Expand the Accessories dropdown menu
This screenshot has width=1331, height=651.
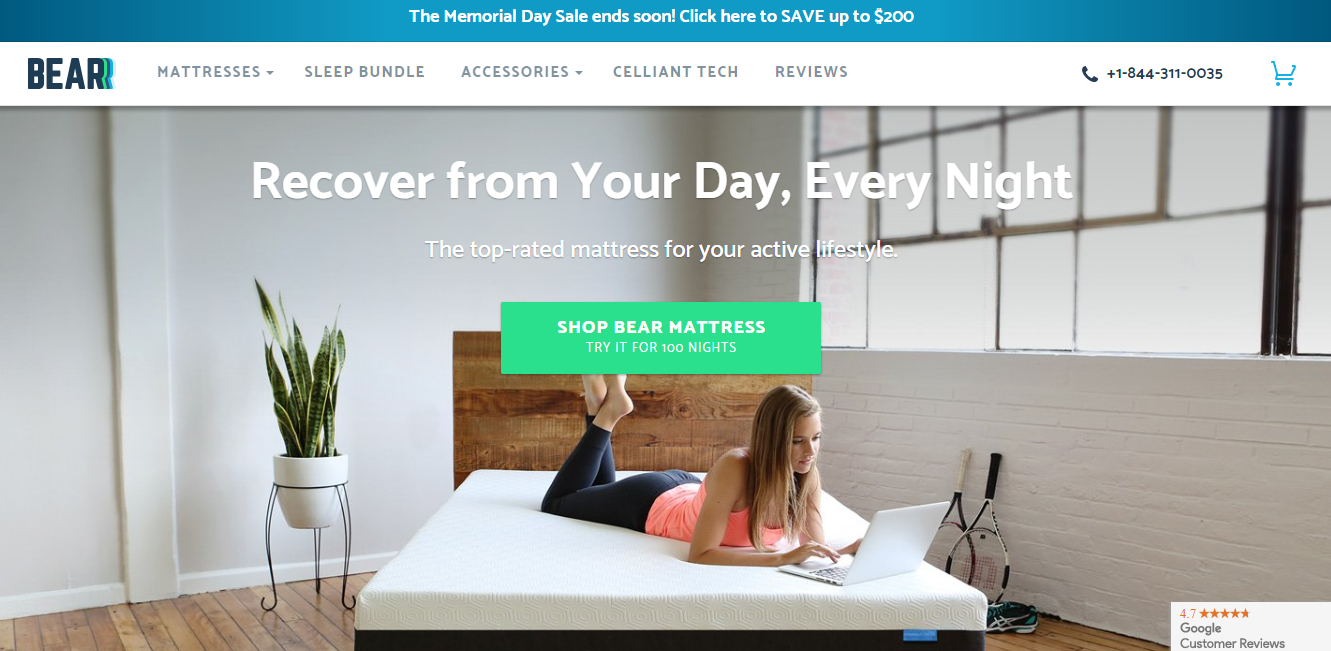pos(521,72)
